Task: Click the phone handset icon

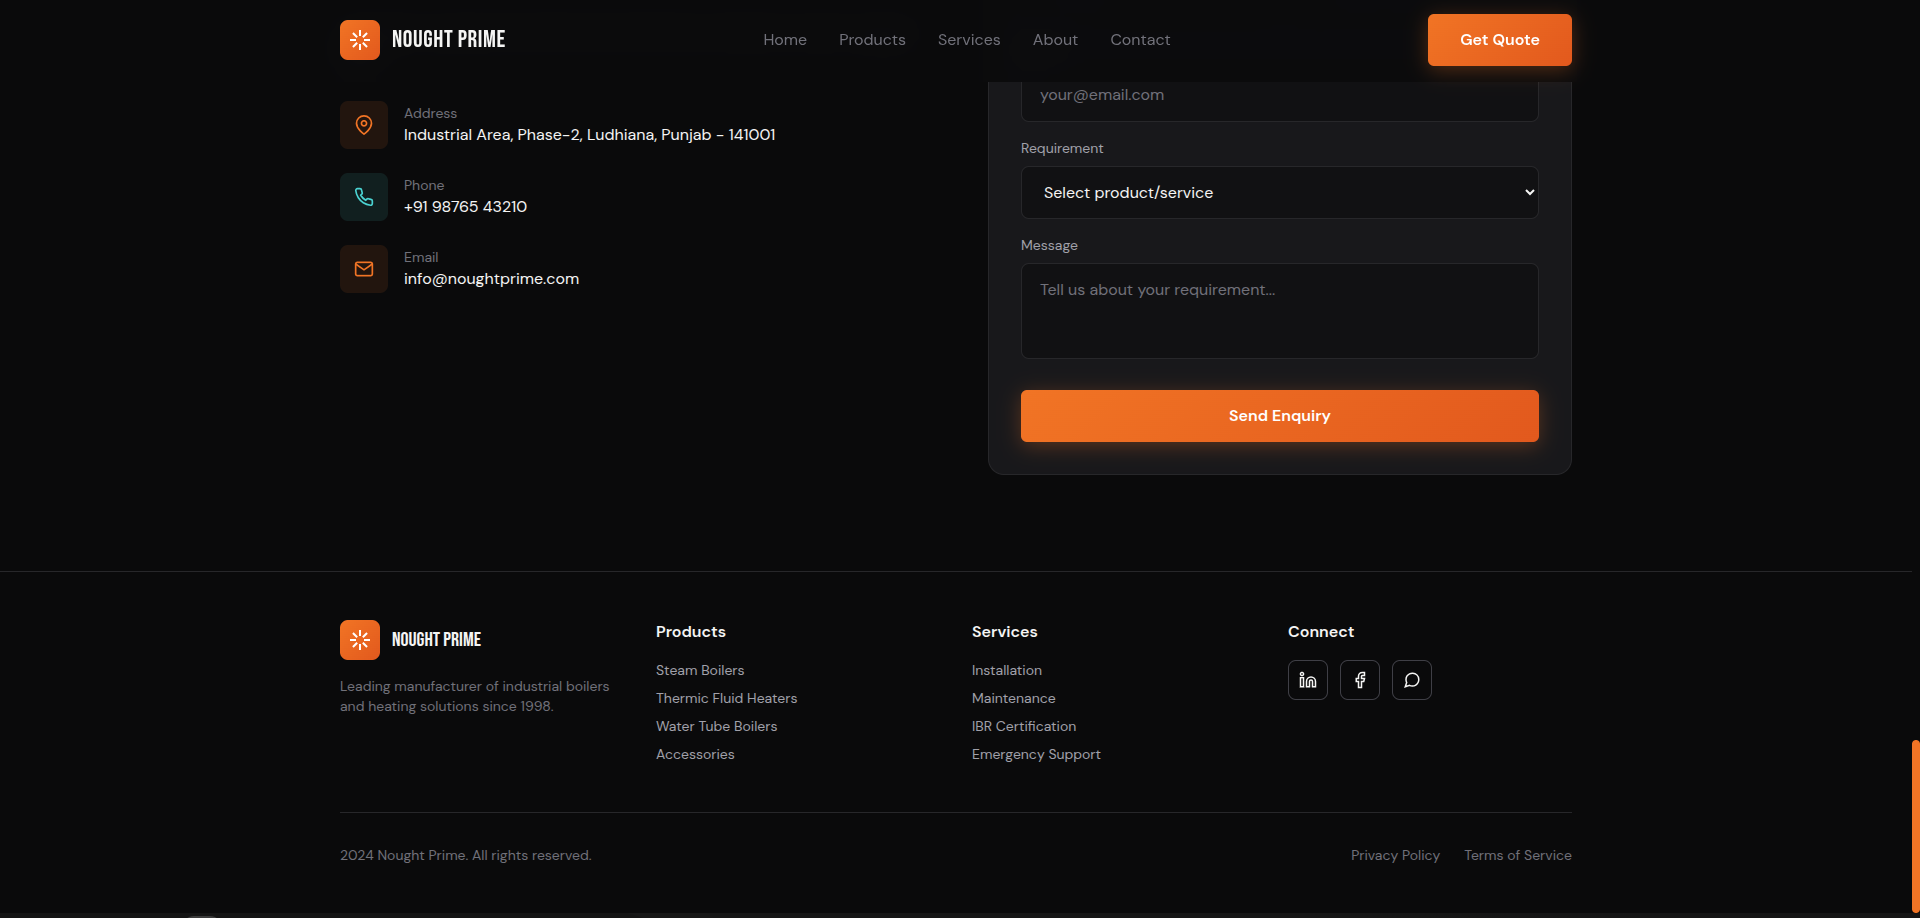Action: click(364, 197)
